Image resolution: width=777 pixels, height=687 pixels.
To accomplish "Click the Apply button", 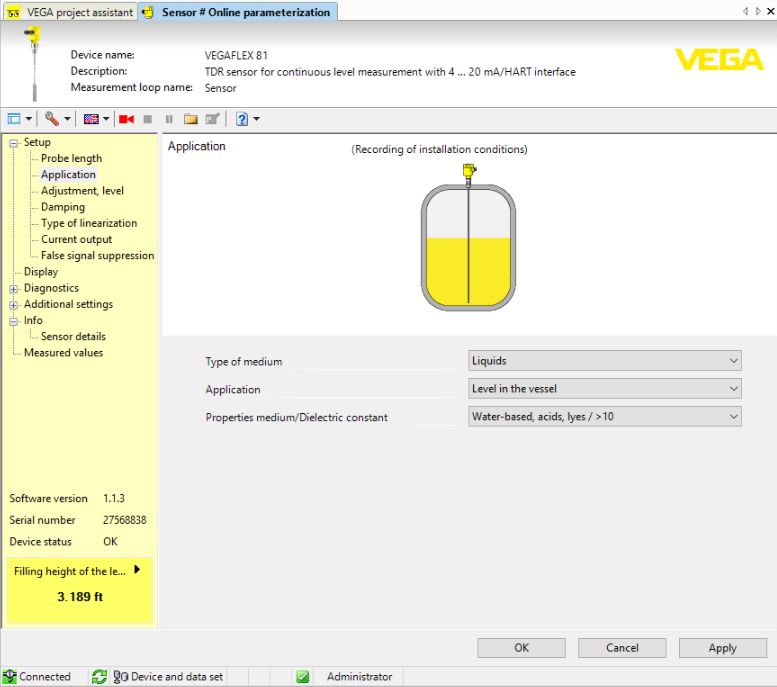I will coord(722,648).
